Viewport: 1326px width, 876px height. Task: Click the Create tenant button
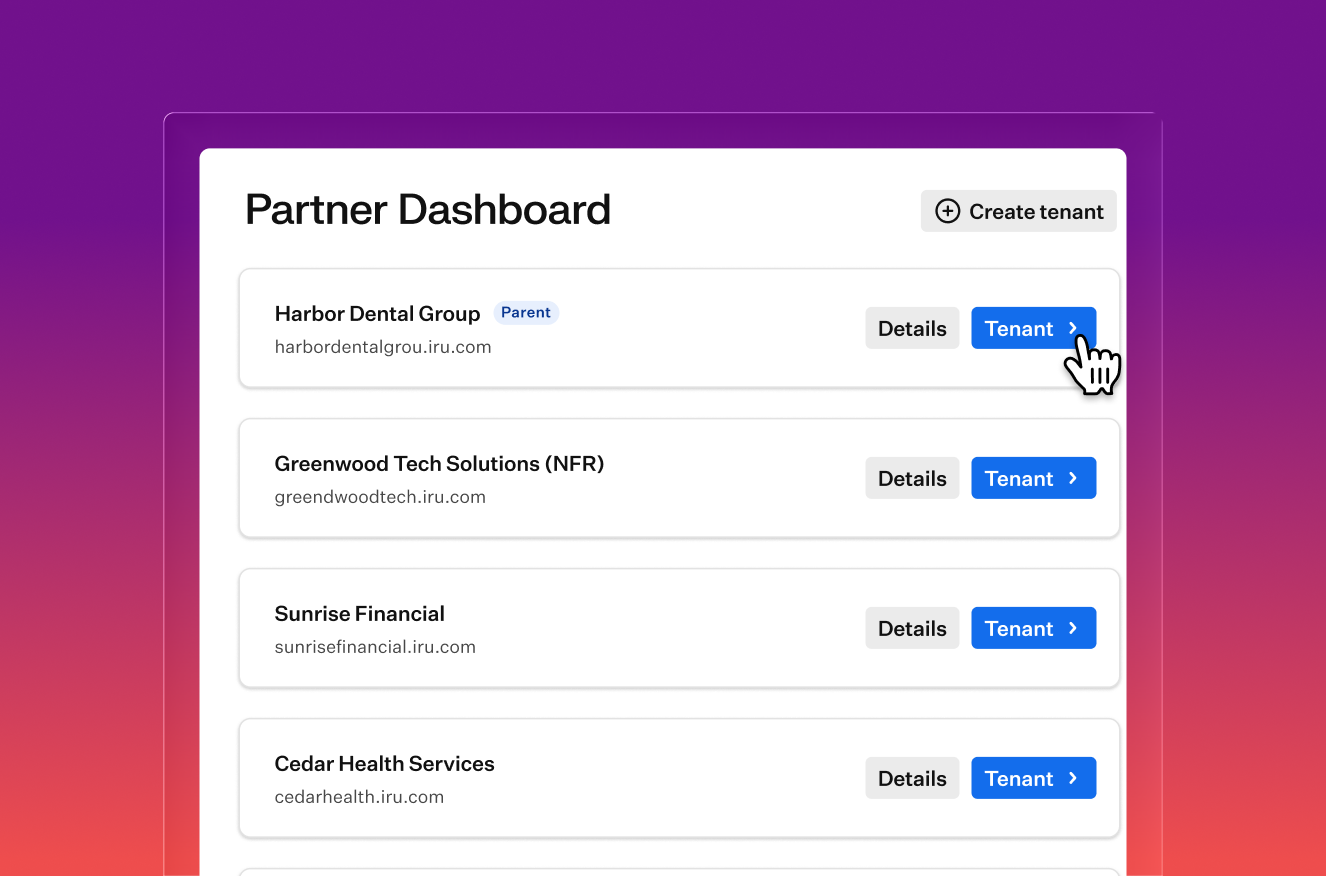[1018, 211]
